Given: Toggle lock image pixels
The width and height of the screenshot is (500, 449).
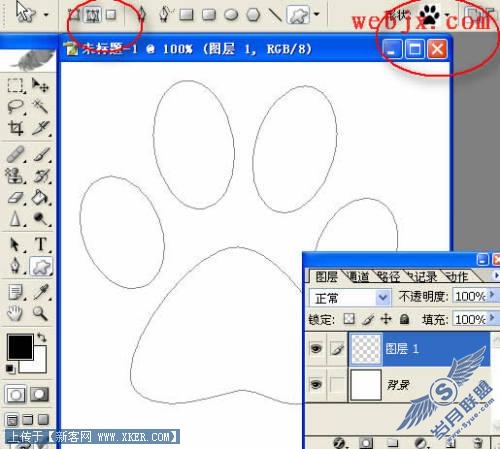Looking at the screenshot, I should click(x=368, y=319).
